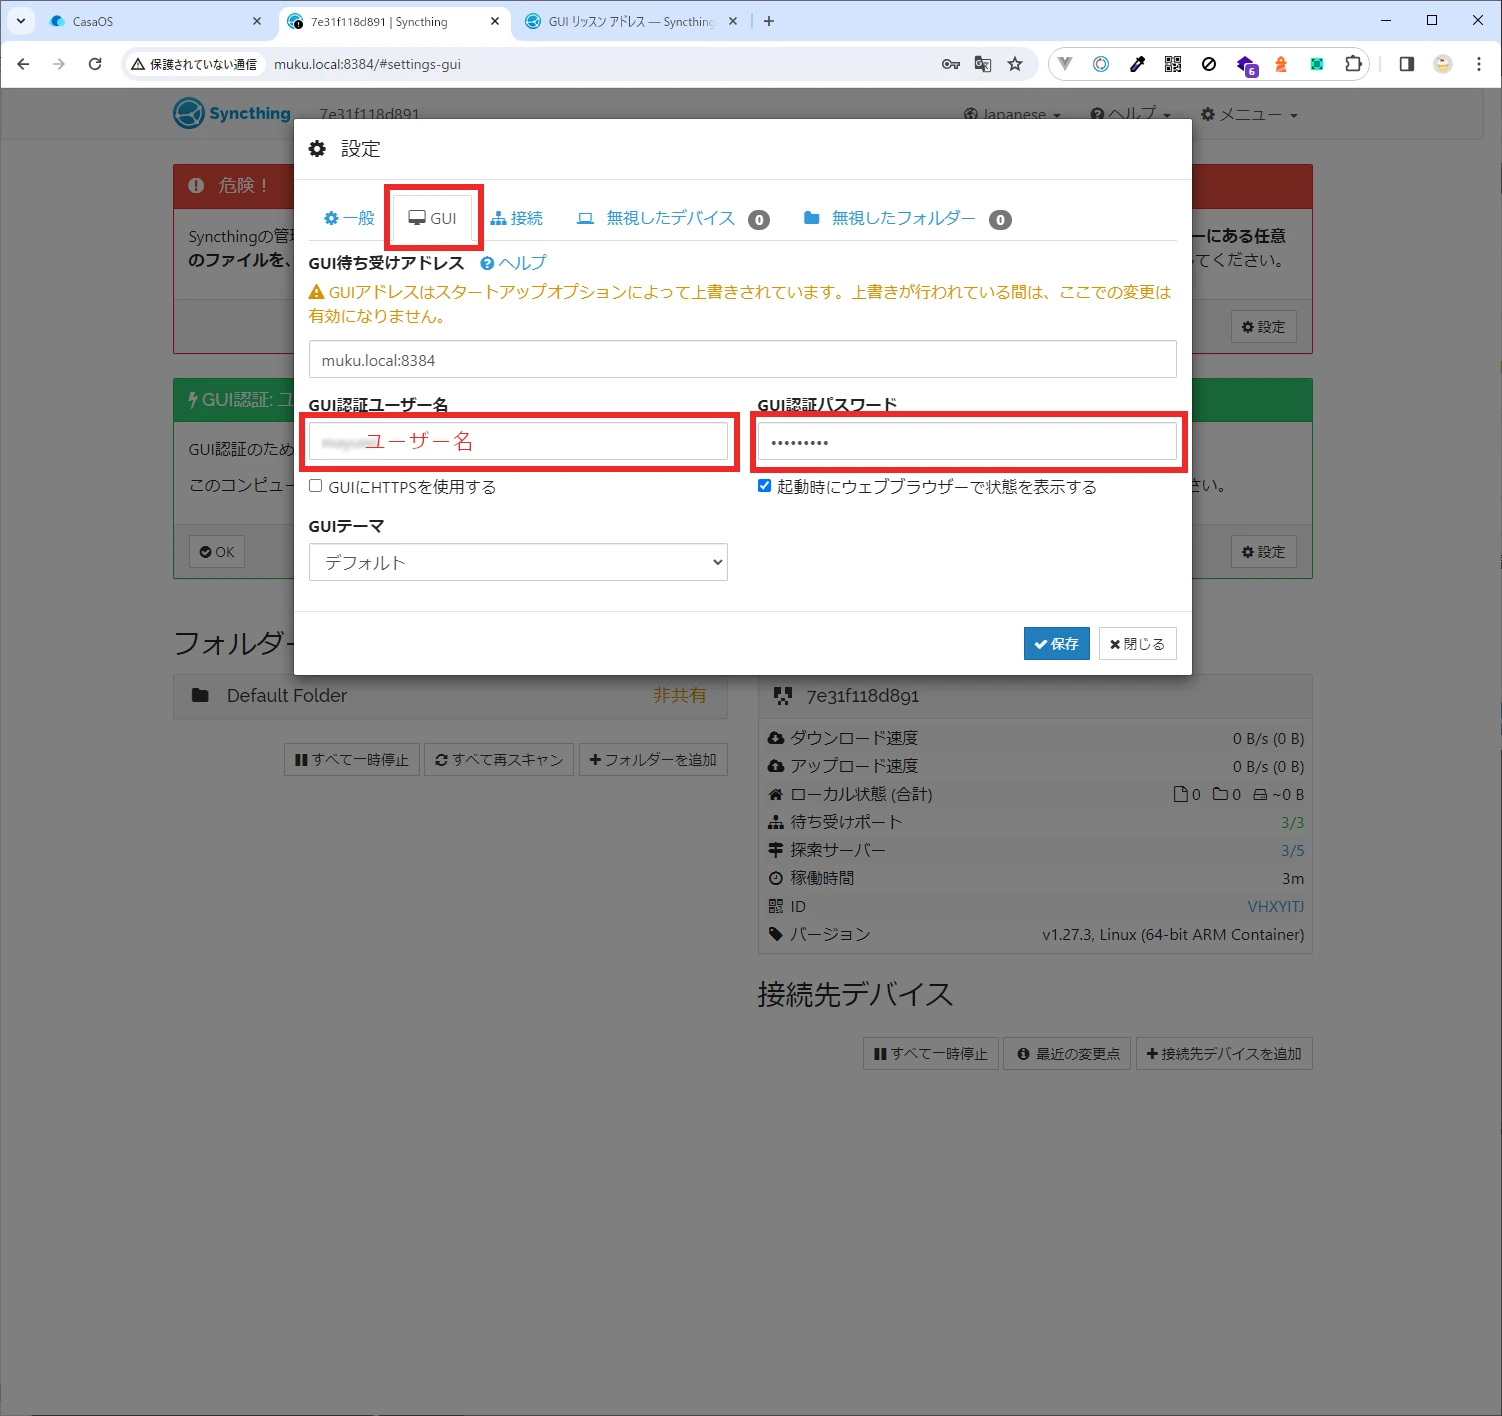Image resolution: width=1502 pixels, height=1416 pixels.
Task: Open a new browser tab
Action: [768, 21]
